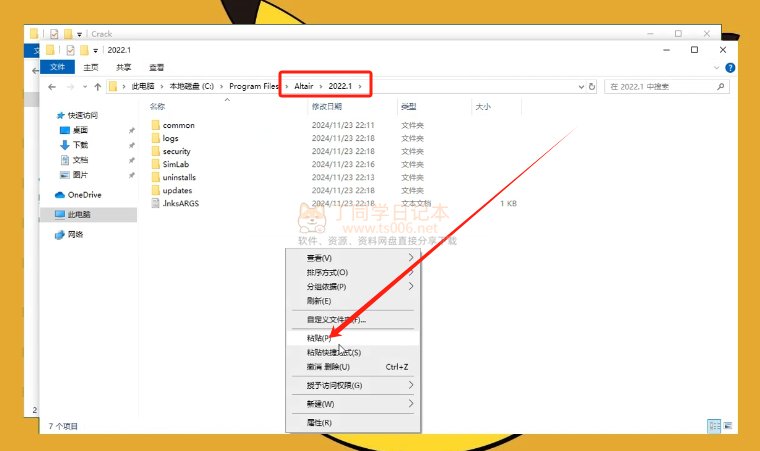Click the modified date of the common folder
This screenshot has width=760, height=451.
click(343, 125)
